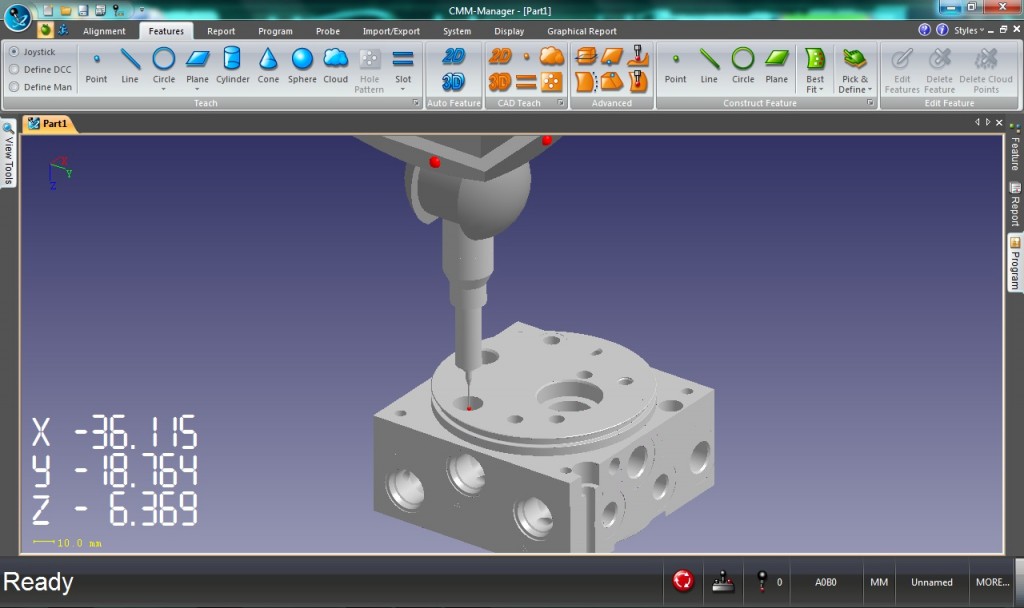The image size is (1024, 608).
Task: Open the Graphical Report tab
Action: point(581,31)
